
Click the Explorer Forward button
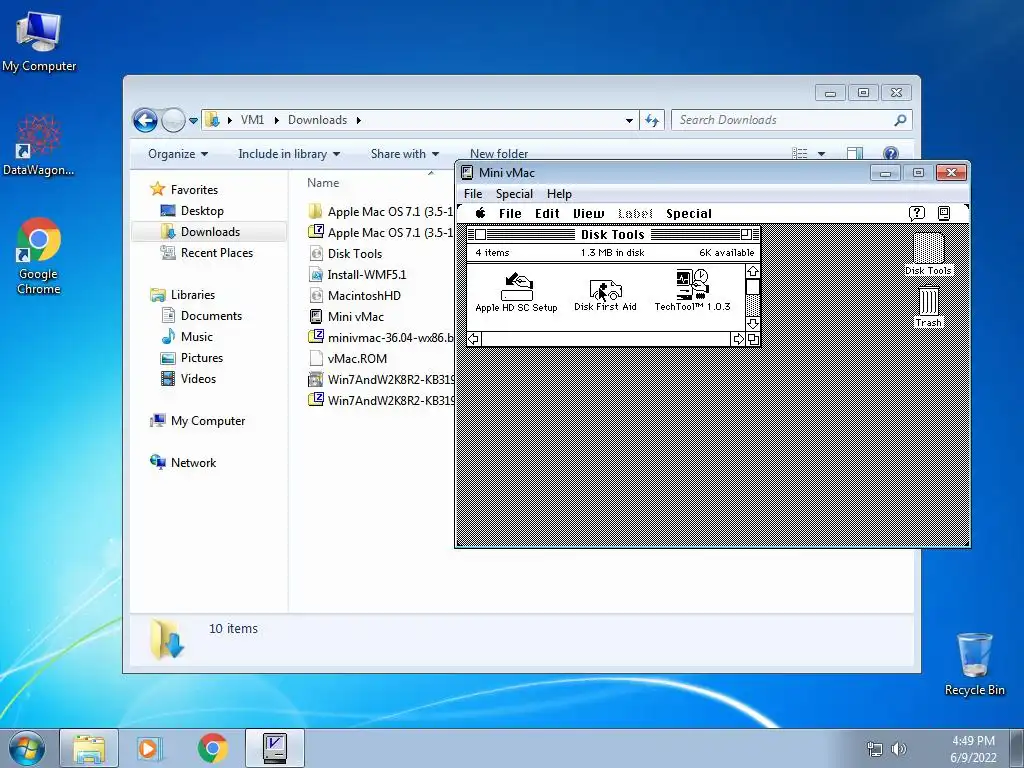click(x=173, y=120)
